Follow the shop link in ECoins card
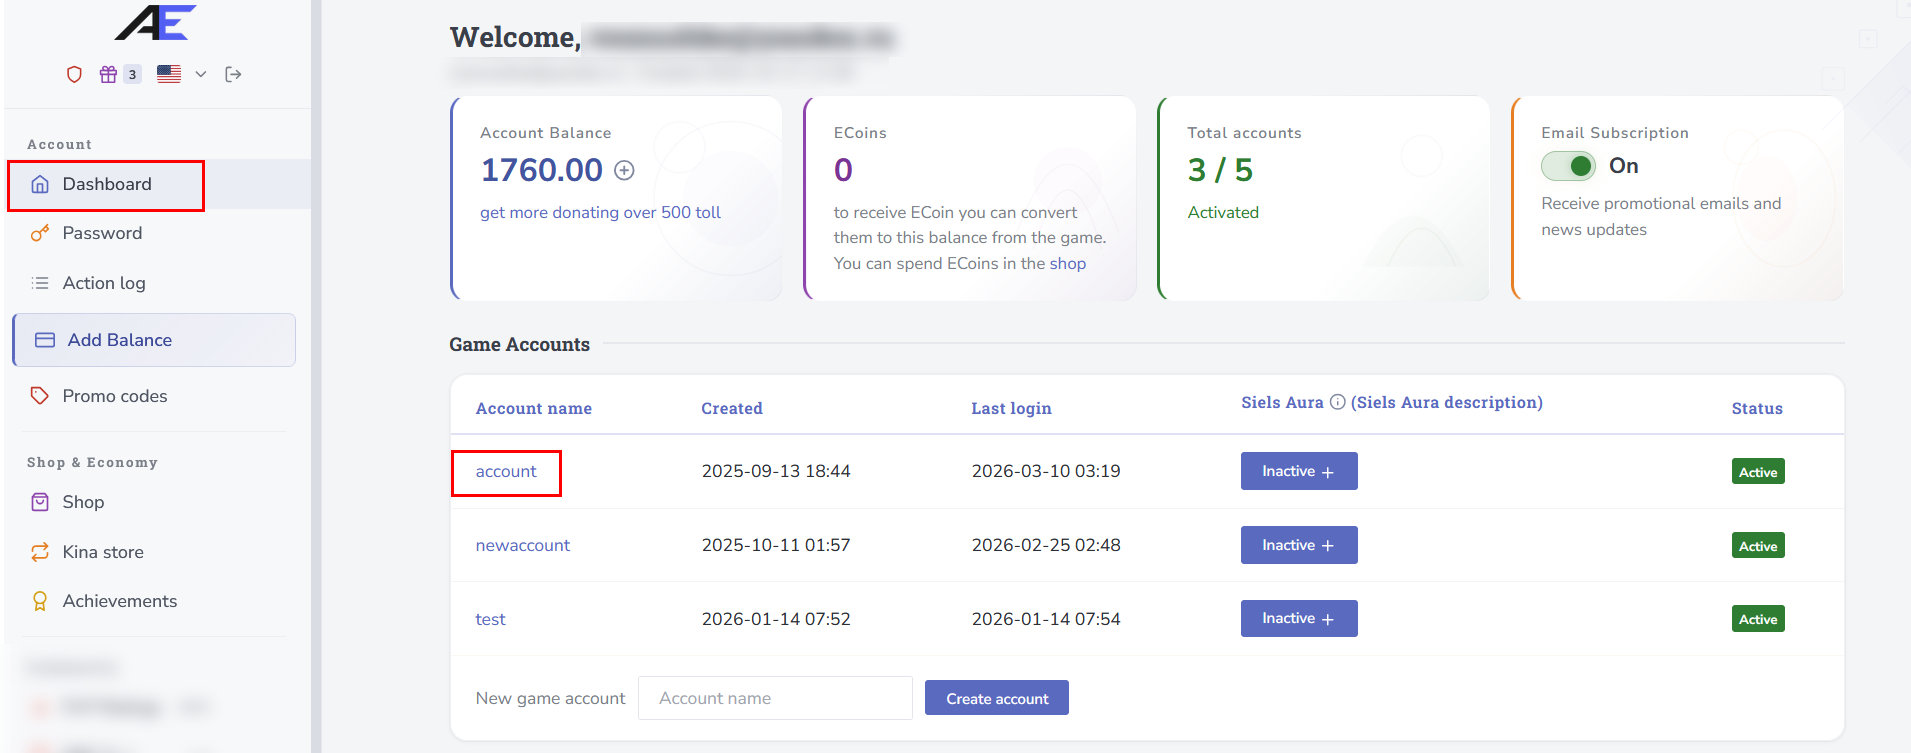 1067,263
